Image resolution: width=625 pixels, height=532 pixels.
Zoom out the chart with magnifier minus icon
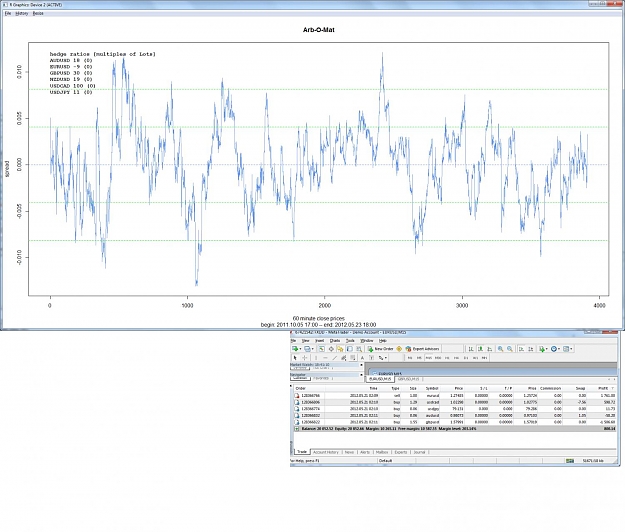tap(510, 349)
